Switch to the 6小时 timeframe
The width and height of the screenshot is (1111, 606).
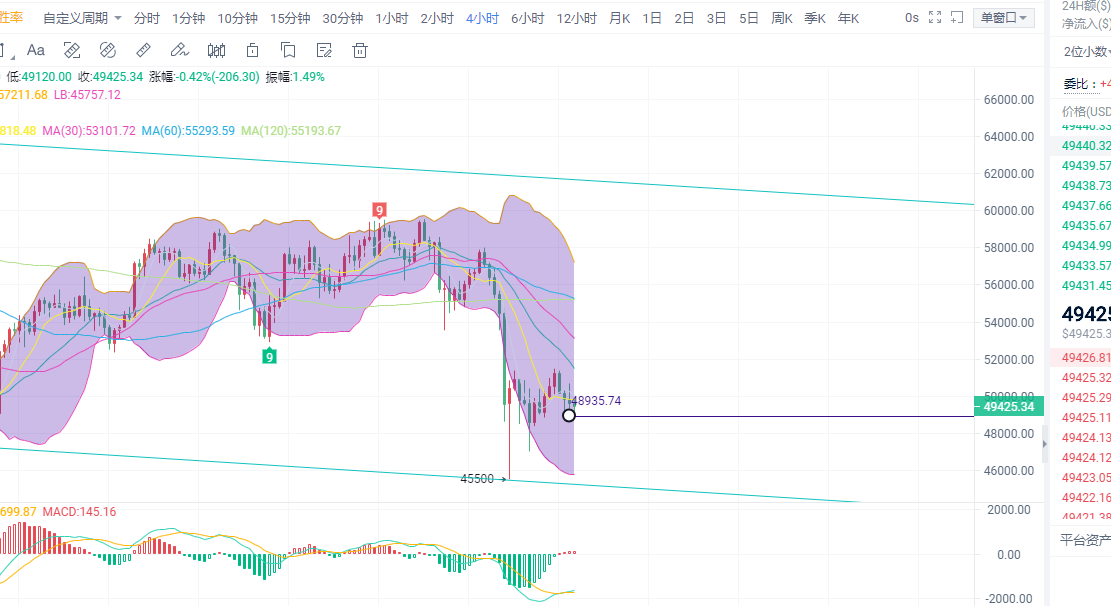coord(528,18)
